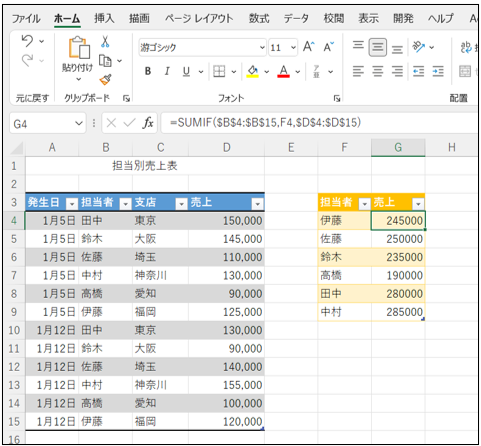The width and height of the screenshot is (481, 446).
Task: Apply cell borders icon
Action: (x=219, y=71)
